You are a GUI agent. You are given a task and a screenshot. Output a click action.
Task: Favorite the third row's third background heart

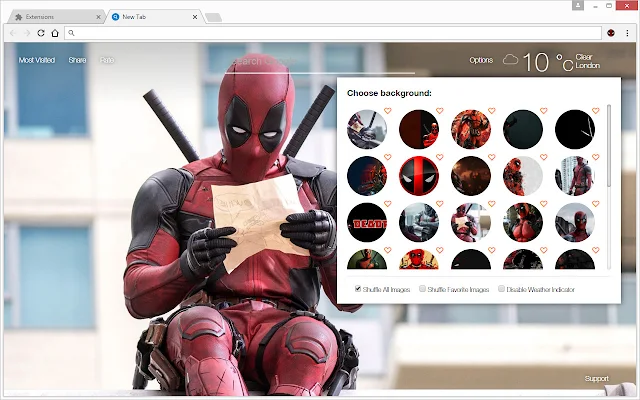point(492,204)
